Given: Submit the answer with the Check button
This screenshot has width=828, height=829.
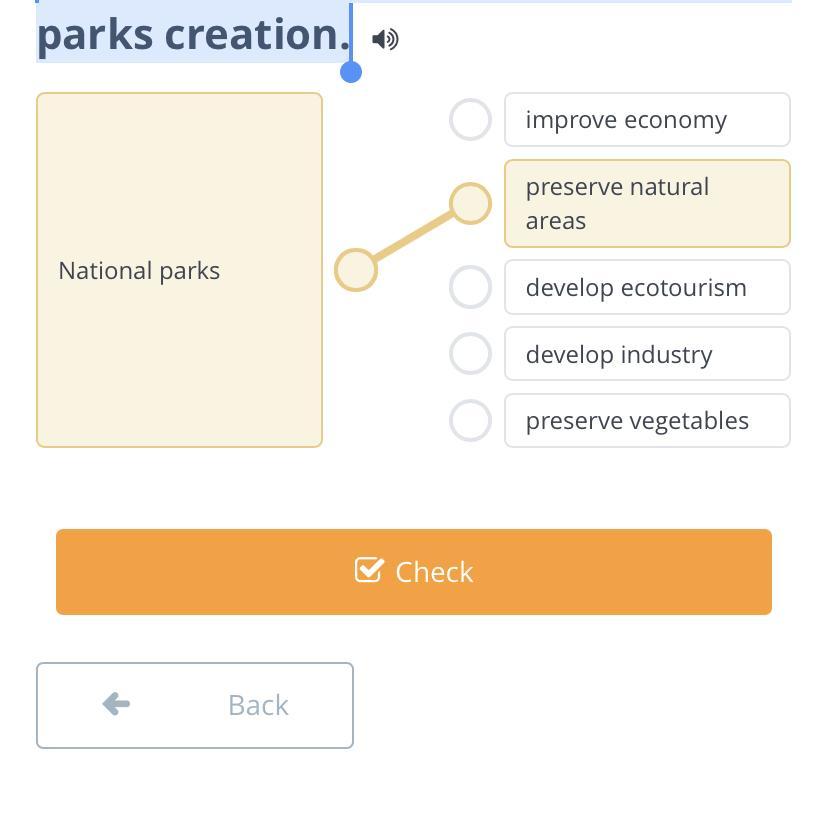Looking at the screenshot, I should pos(414,572).
